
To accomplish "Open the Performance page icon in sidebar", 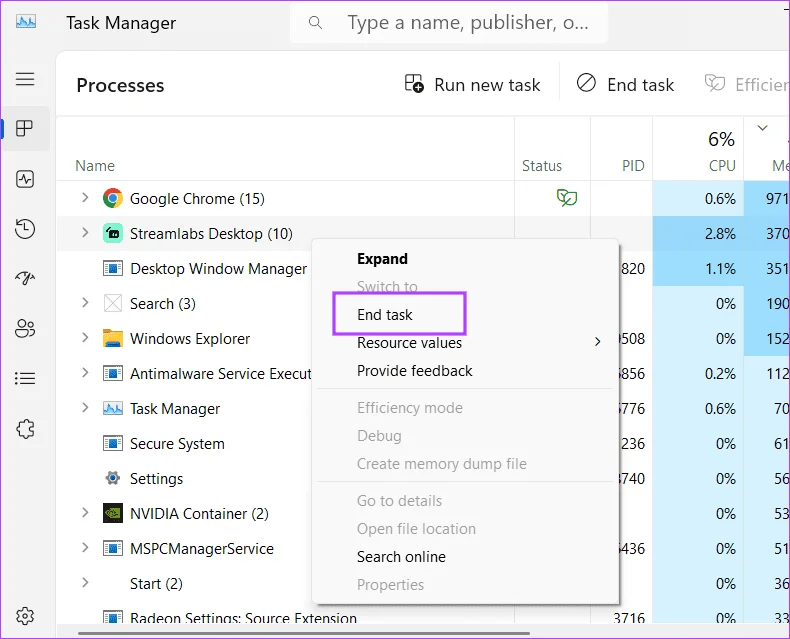I will [x=25, y=179].
